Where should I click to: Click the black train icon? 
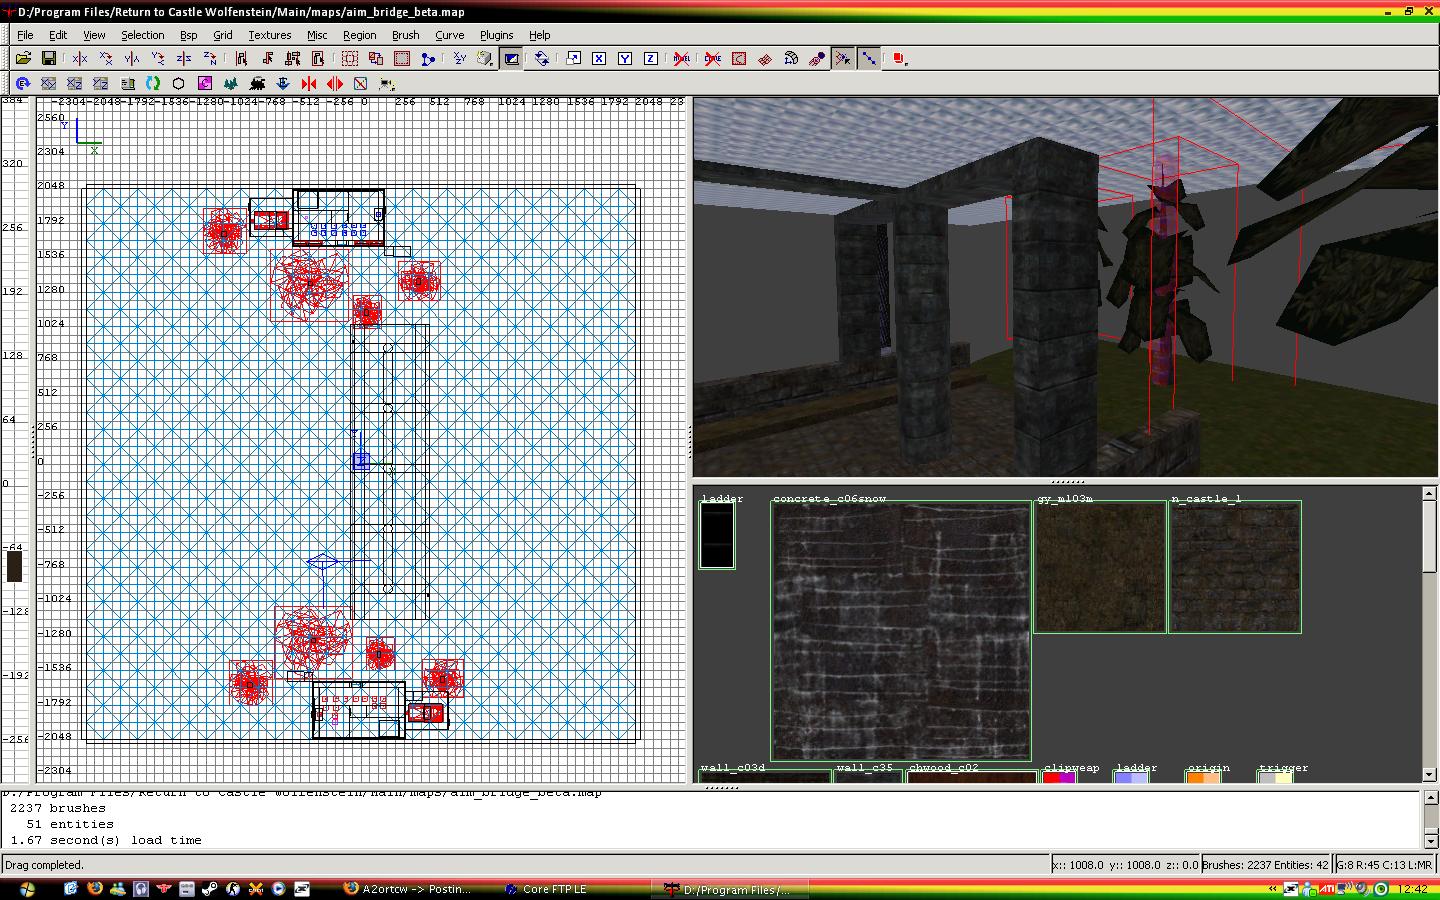coord(257,84)
